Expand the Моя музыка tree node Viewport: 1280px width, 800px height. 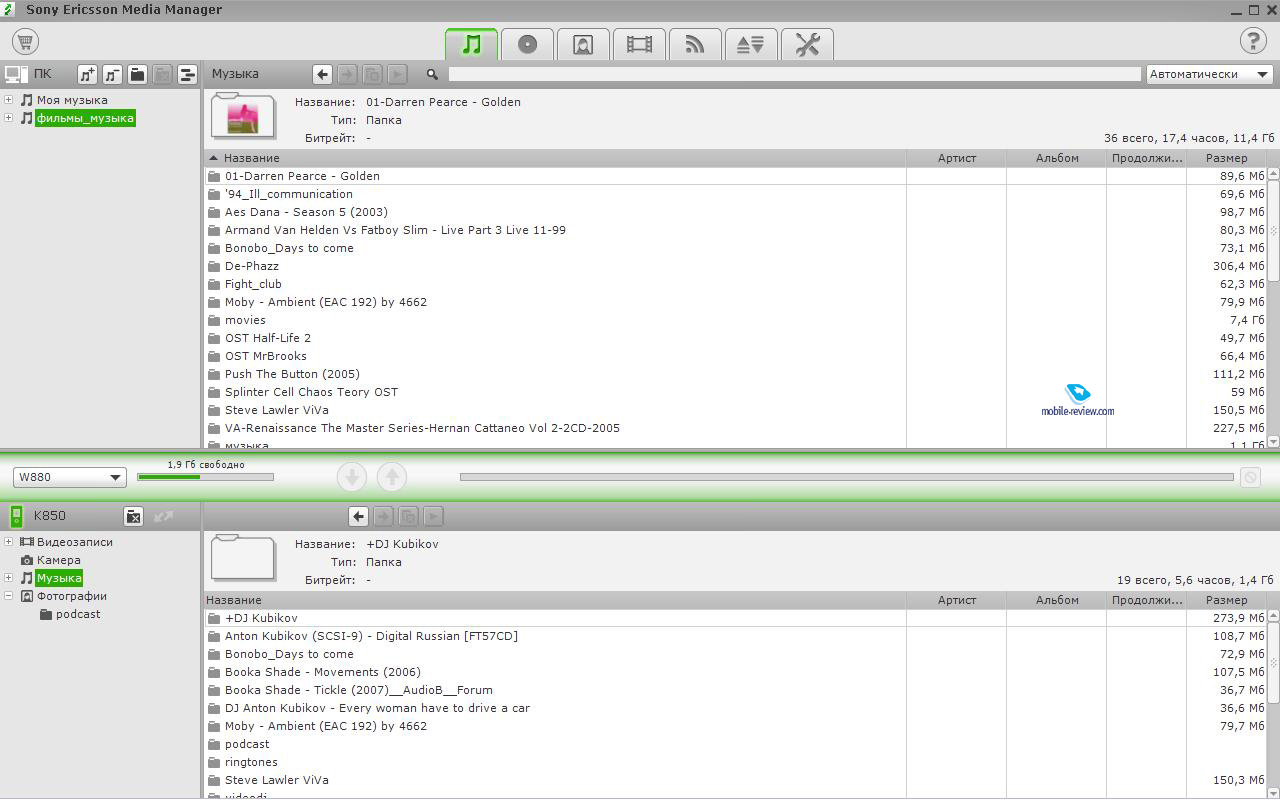coord(8,100)
